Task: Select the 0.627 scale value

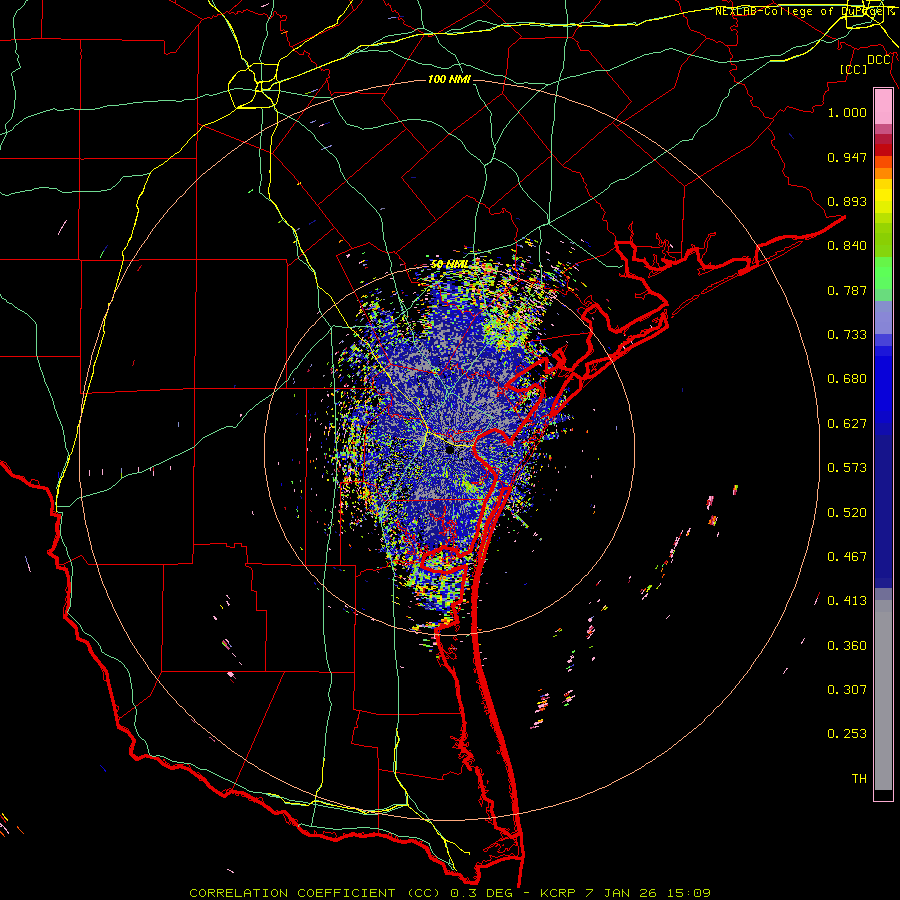Action: click(x=847, y=424)
